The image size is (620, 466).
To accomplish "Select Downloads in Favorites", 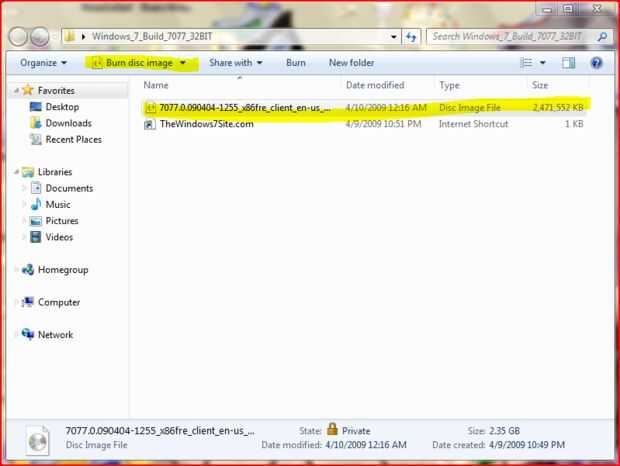I will 69,123.
